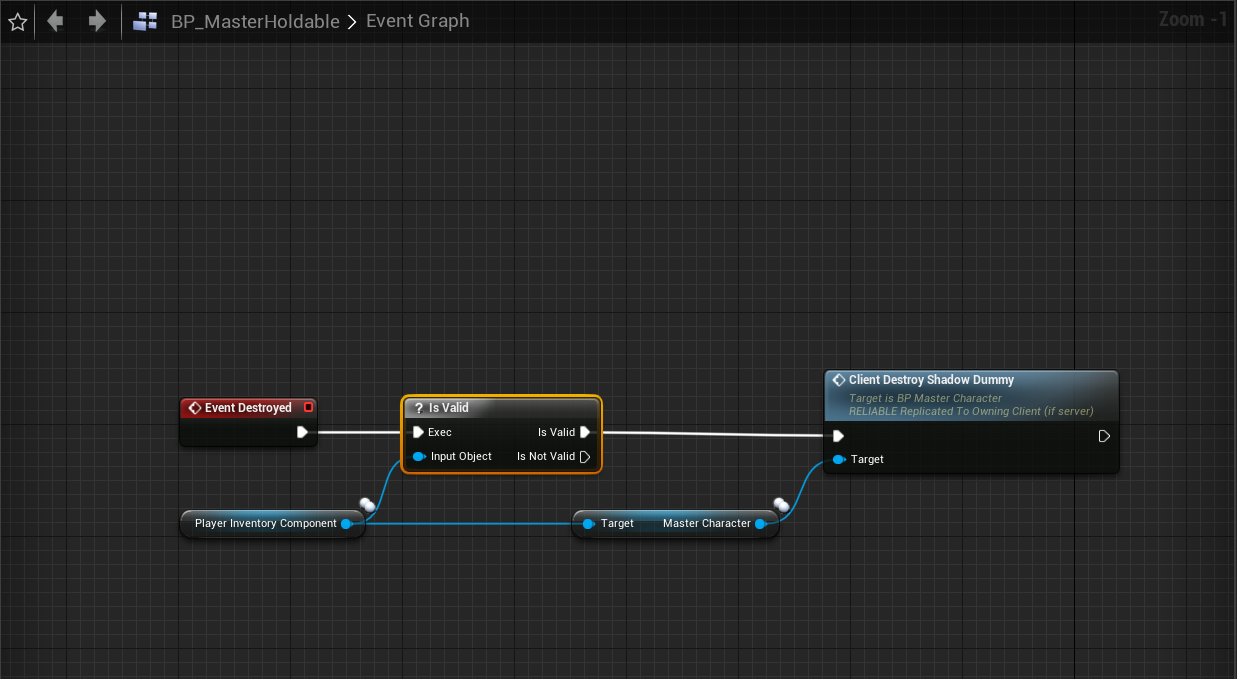Click the Is Valid Exec input pin

tap(418, 433)
